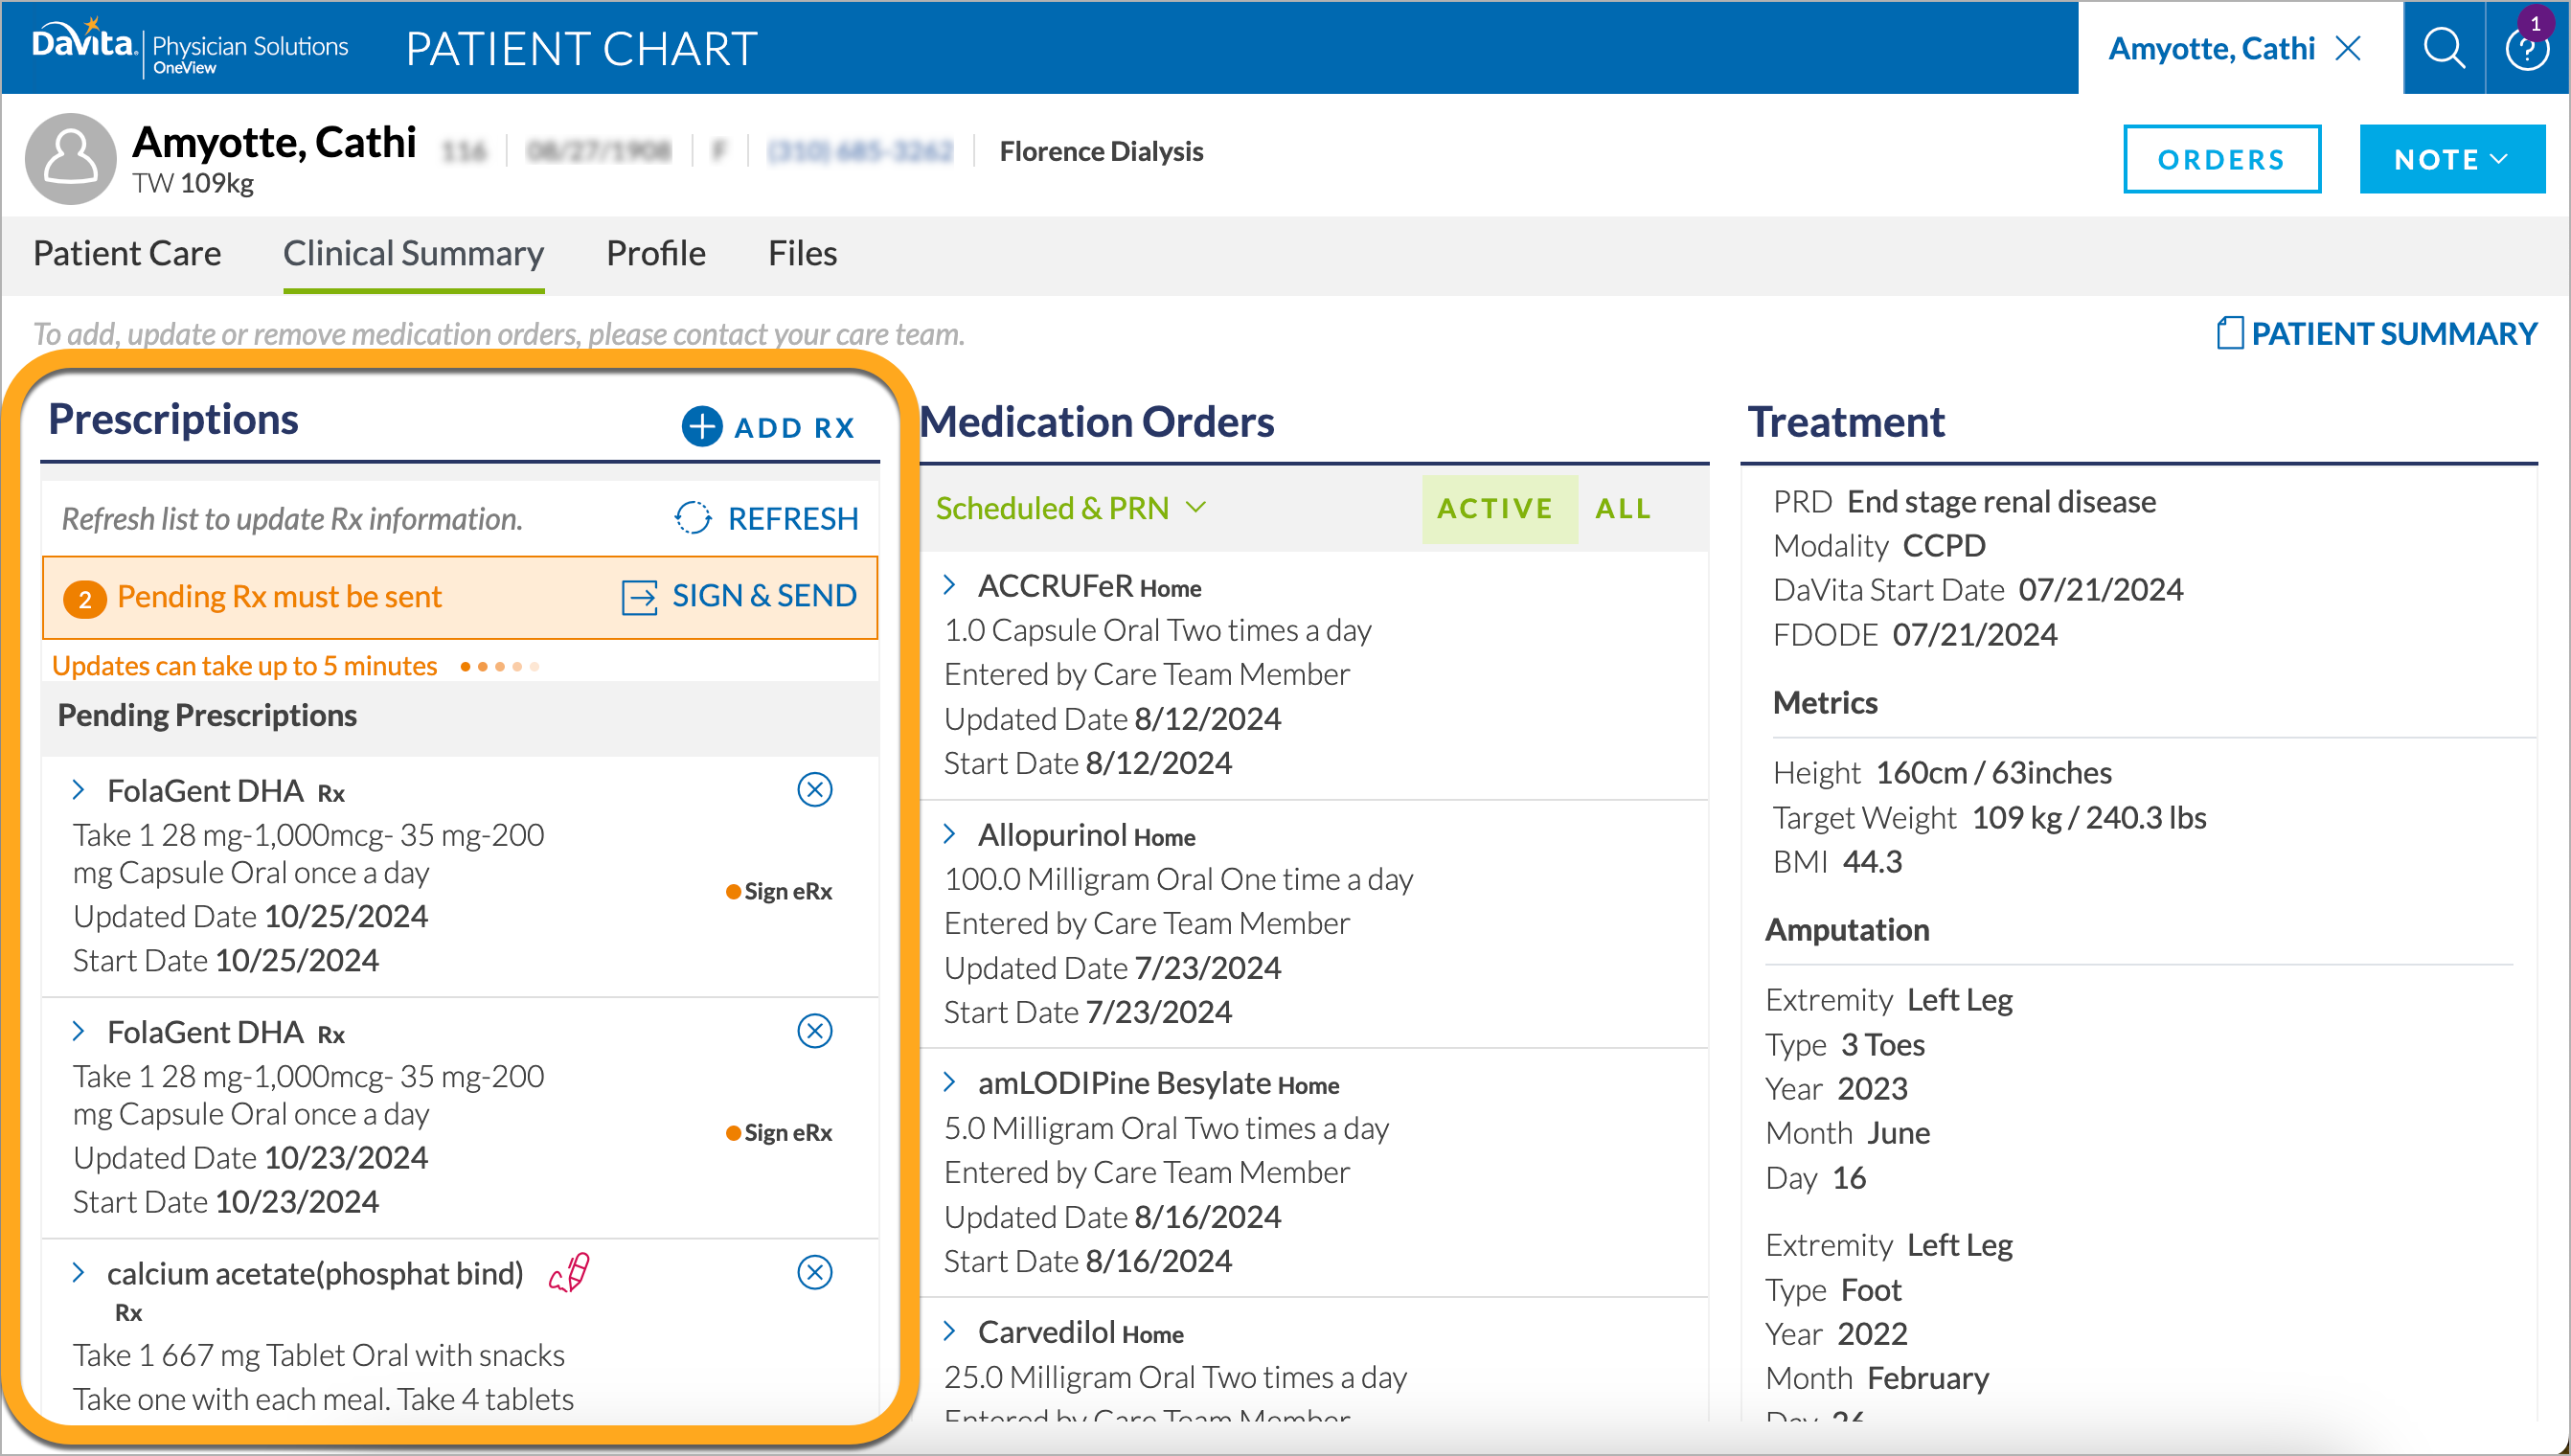The width and height of the screenshot is (2571, 1456).
Task: Click the Height 160cm / 63inches value
Action: coord(1993,772)
